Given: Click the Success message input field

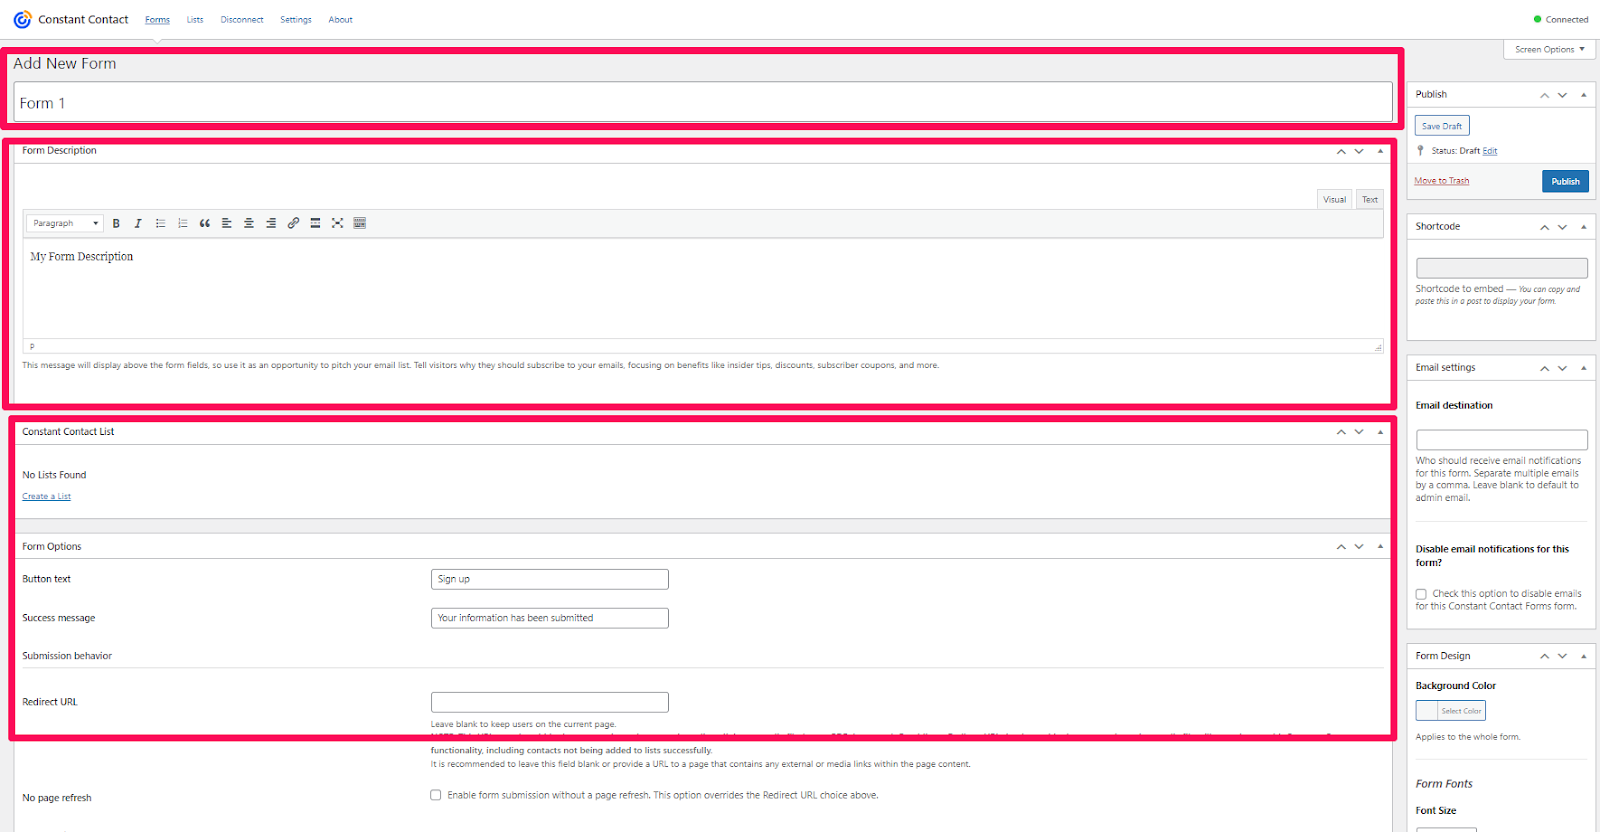Looking at the screenshot, I should point(550,618).
